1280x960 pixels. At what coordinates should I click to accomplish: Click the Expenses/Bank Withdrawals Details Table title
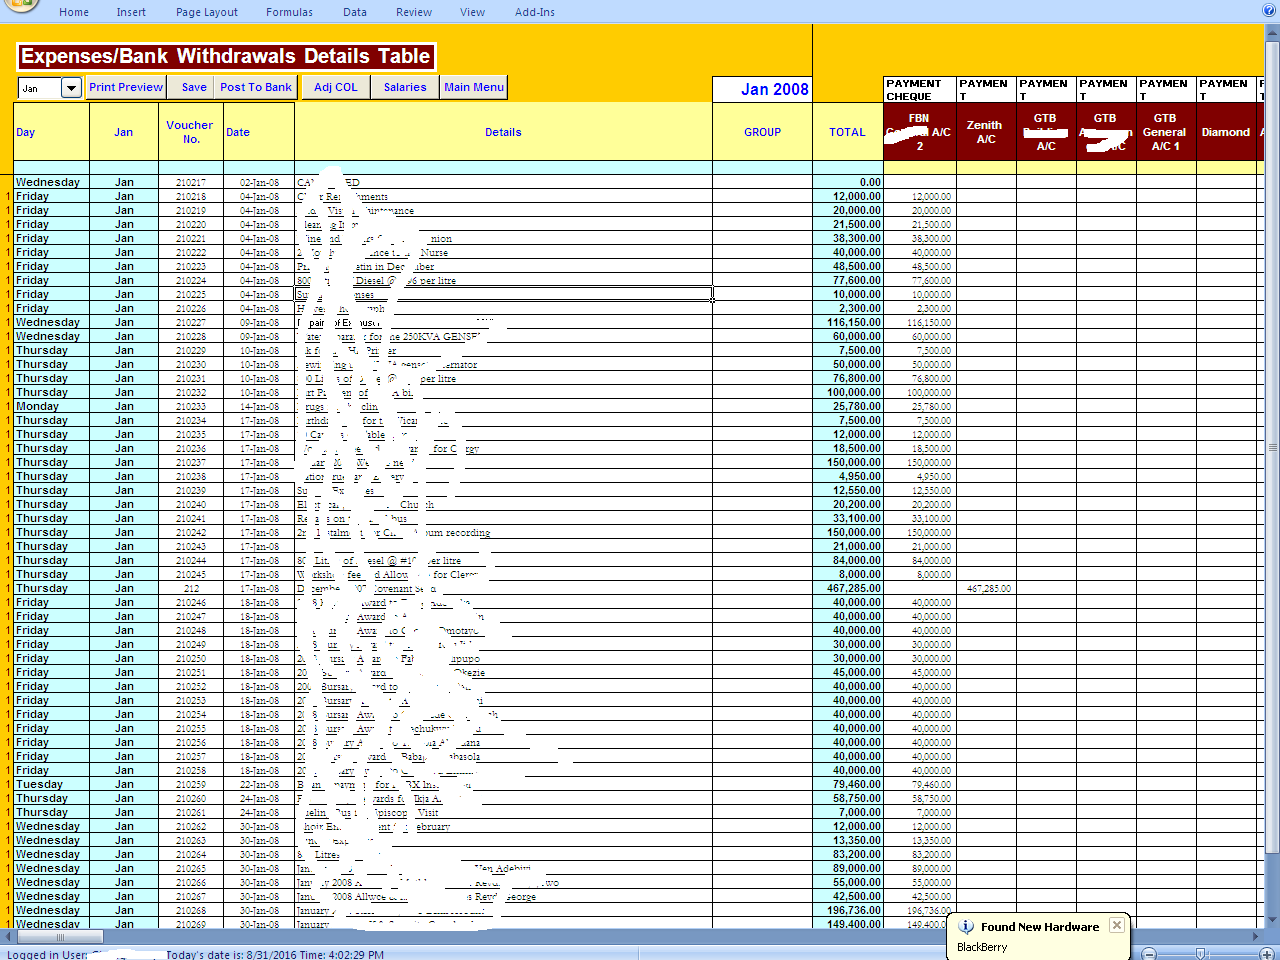point(226,56)
